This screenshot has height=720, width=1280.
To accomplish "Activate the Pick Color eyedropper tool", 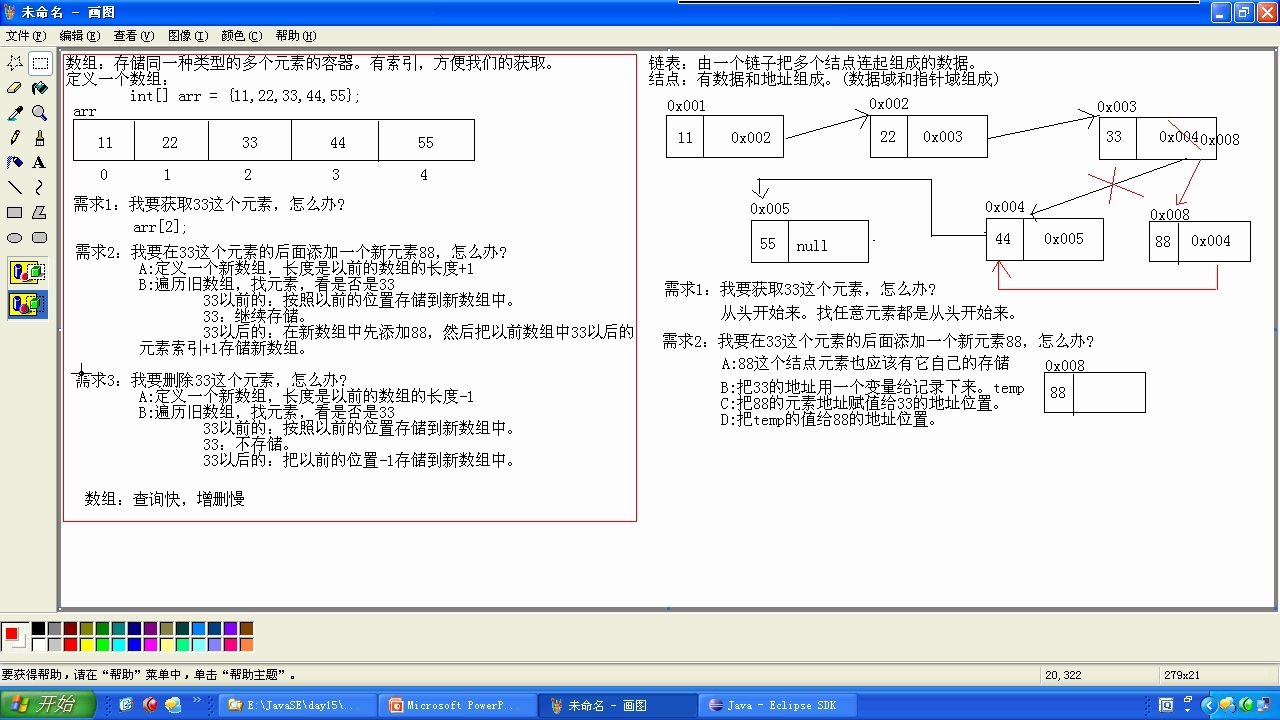I will click(15, 113).
